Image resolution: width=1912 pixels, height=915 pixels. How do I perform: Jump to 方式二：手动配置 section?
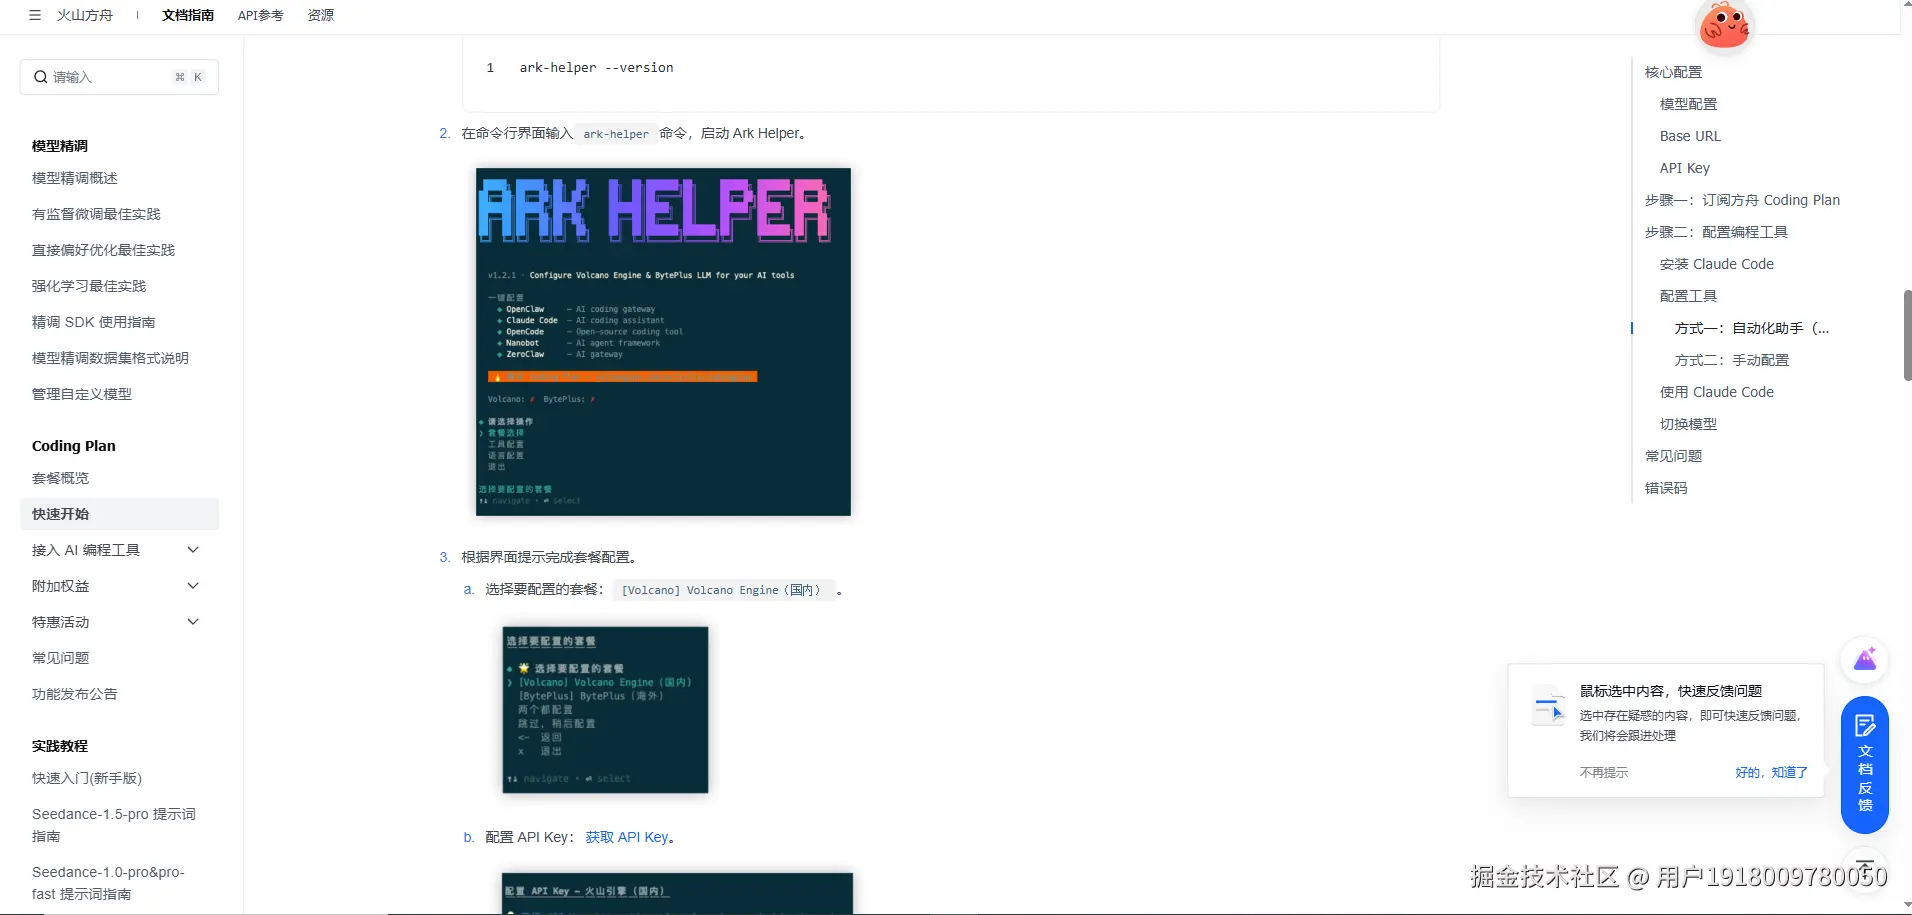tap(1732, 360)
